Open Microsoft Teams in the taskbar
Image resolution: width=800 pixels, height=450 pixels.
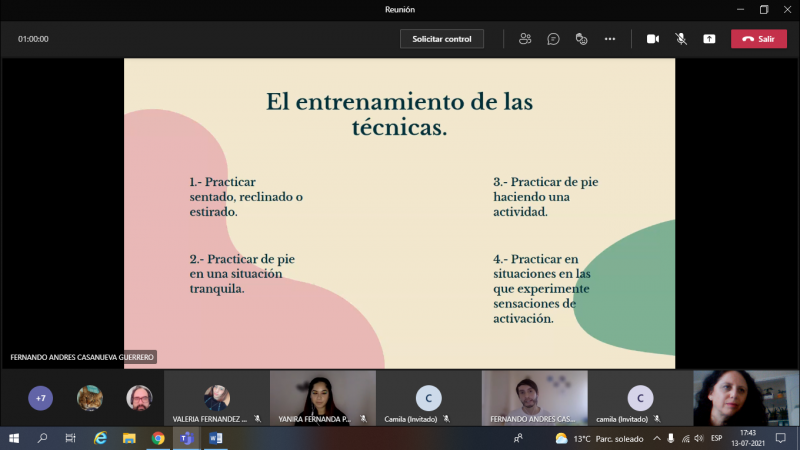(186, 438)
